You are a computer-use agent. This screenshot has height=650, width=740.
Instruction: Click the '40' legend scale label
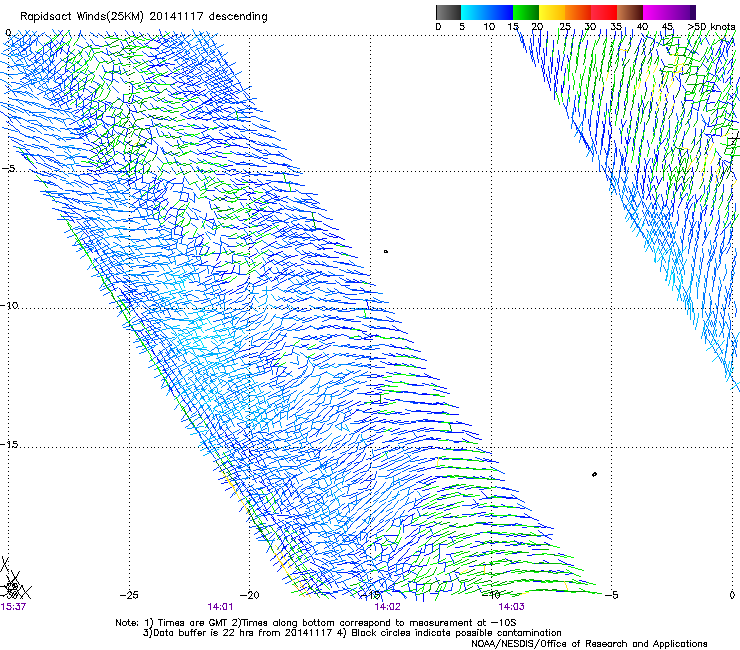642,26
